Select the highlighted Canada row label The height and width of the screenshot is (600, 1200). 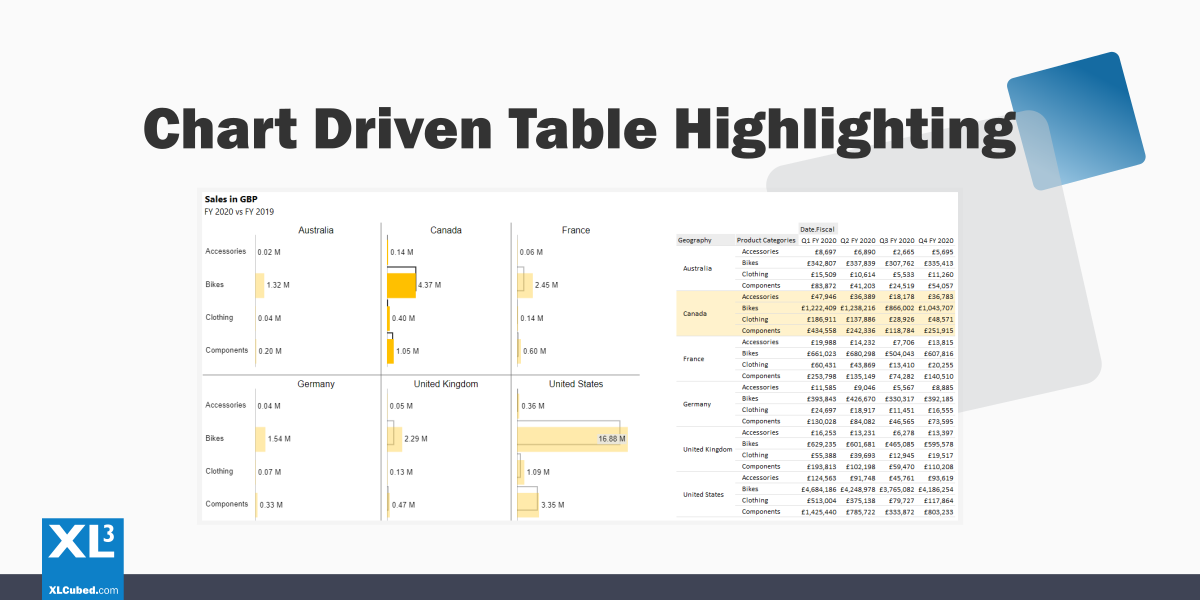(x=695, y=314)
